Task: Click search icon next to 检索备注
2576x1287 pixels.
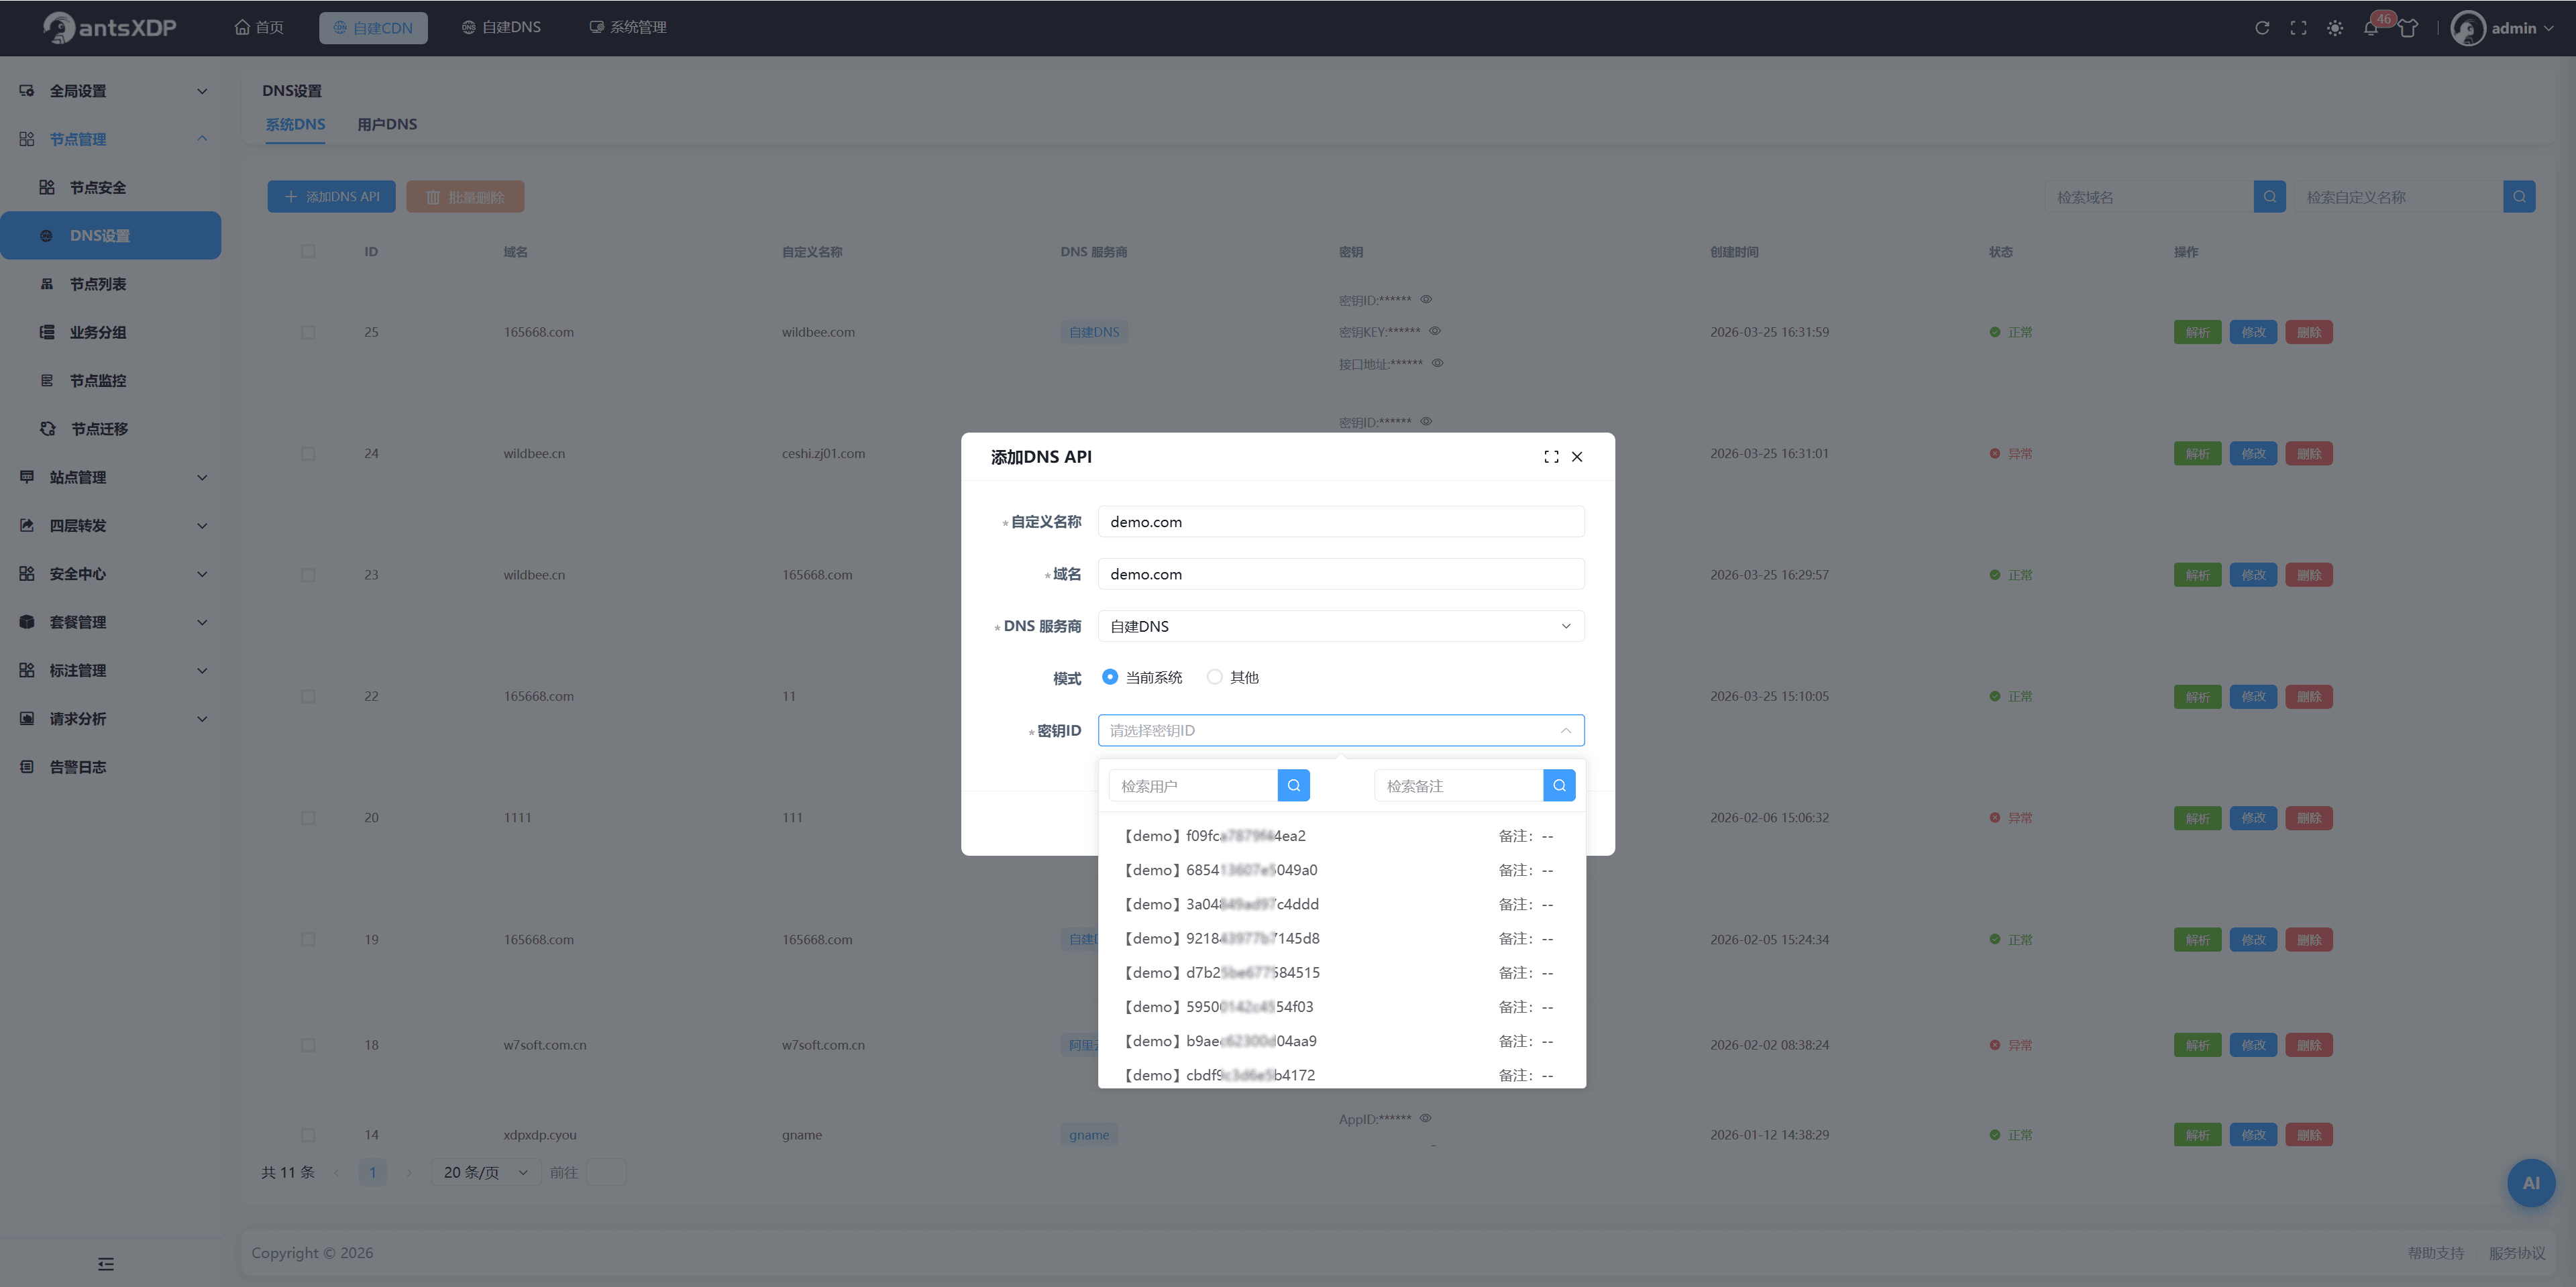Action: click(1559, 786)
